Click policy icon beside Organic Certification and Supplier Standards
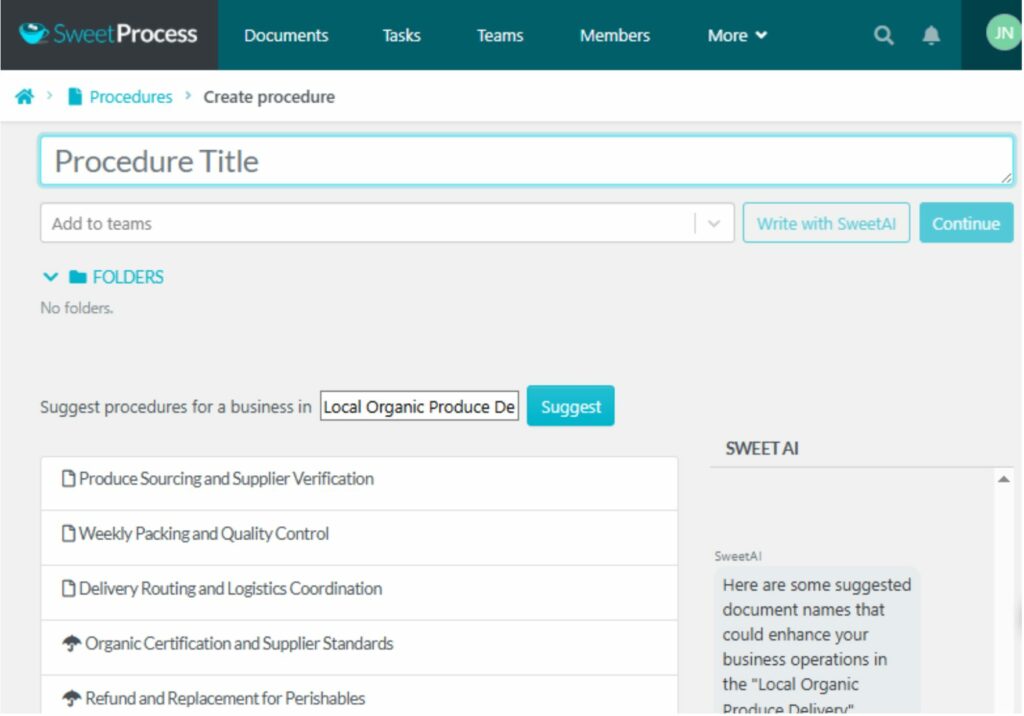This screenshot has height=716, width=1024. coord(71,643)
